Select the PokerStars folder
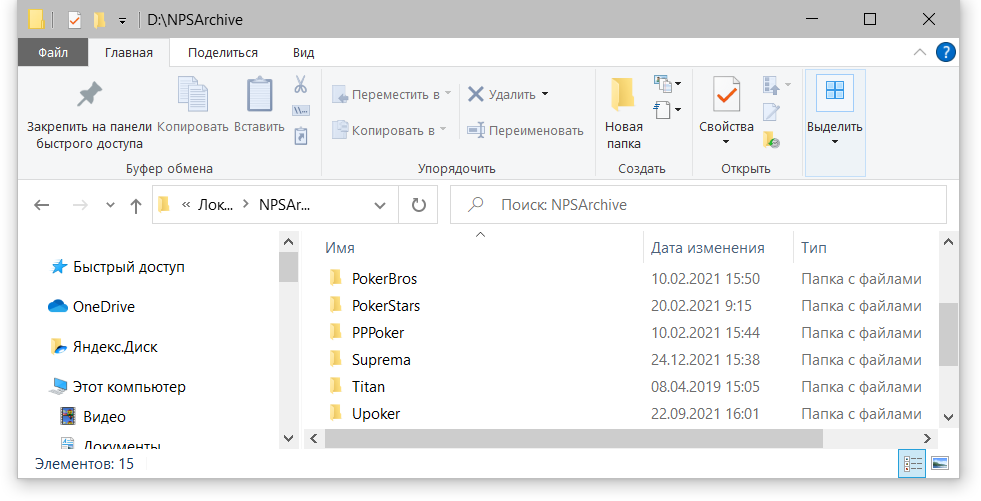The width and height of the screenshot is (981, 501). (385, 305)
